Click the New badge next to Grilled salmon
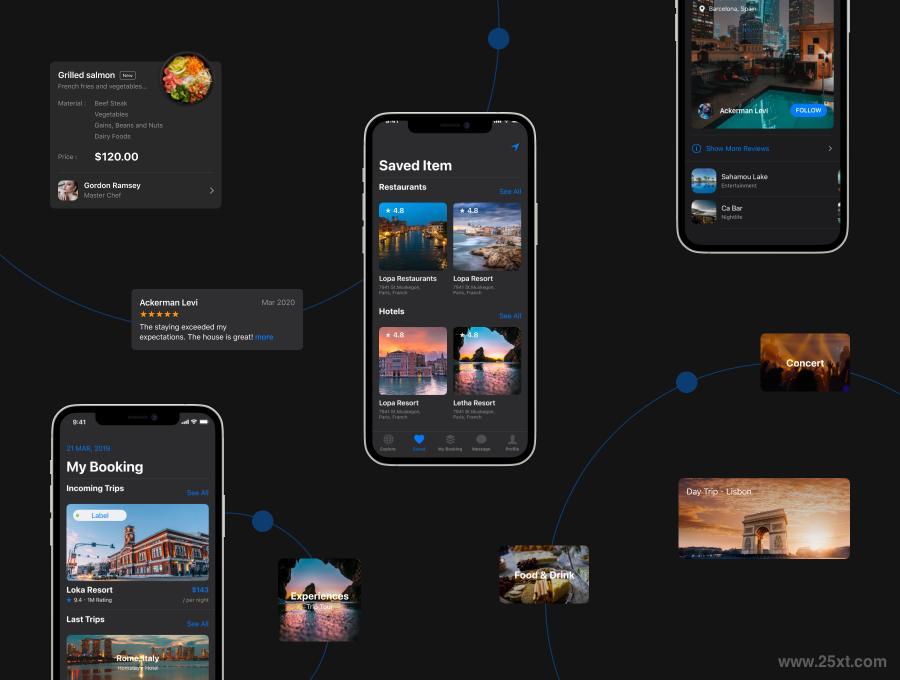 [x=127, y=75]
